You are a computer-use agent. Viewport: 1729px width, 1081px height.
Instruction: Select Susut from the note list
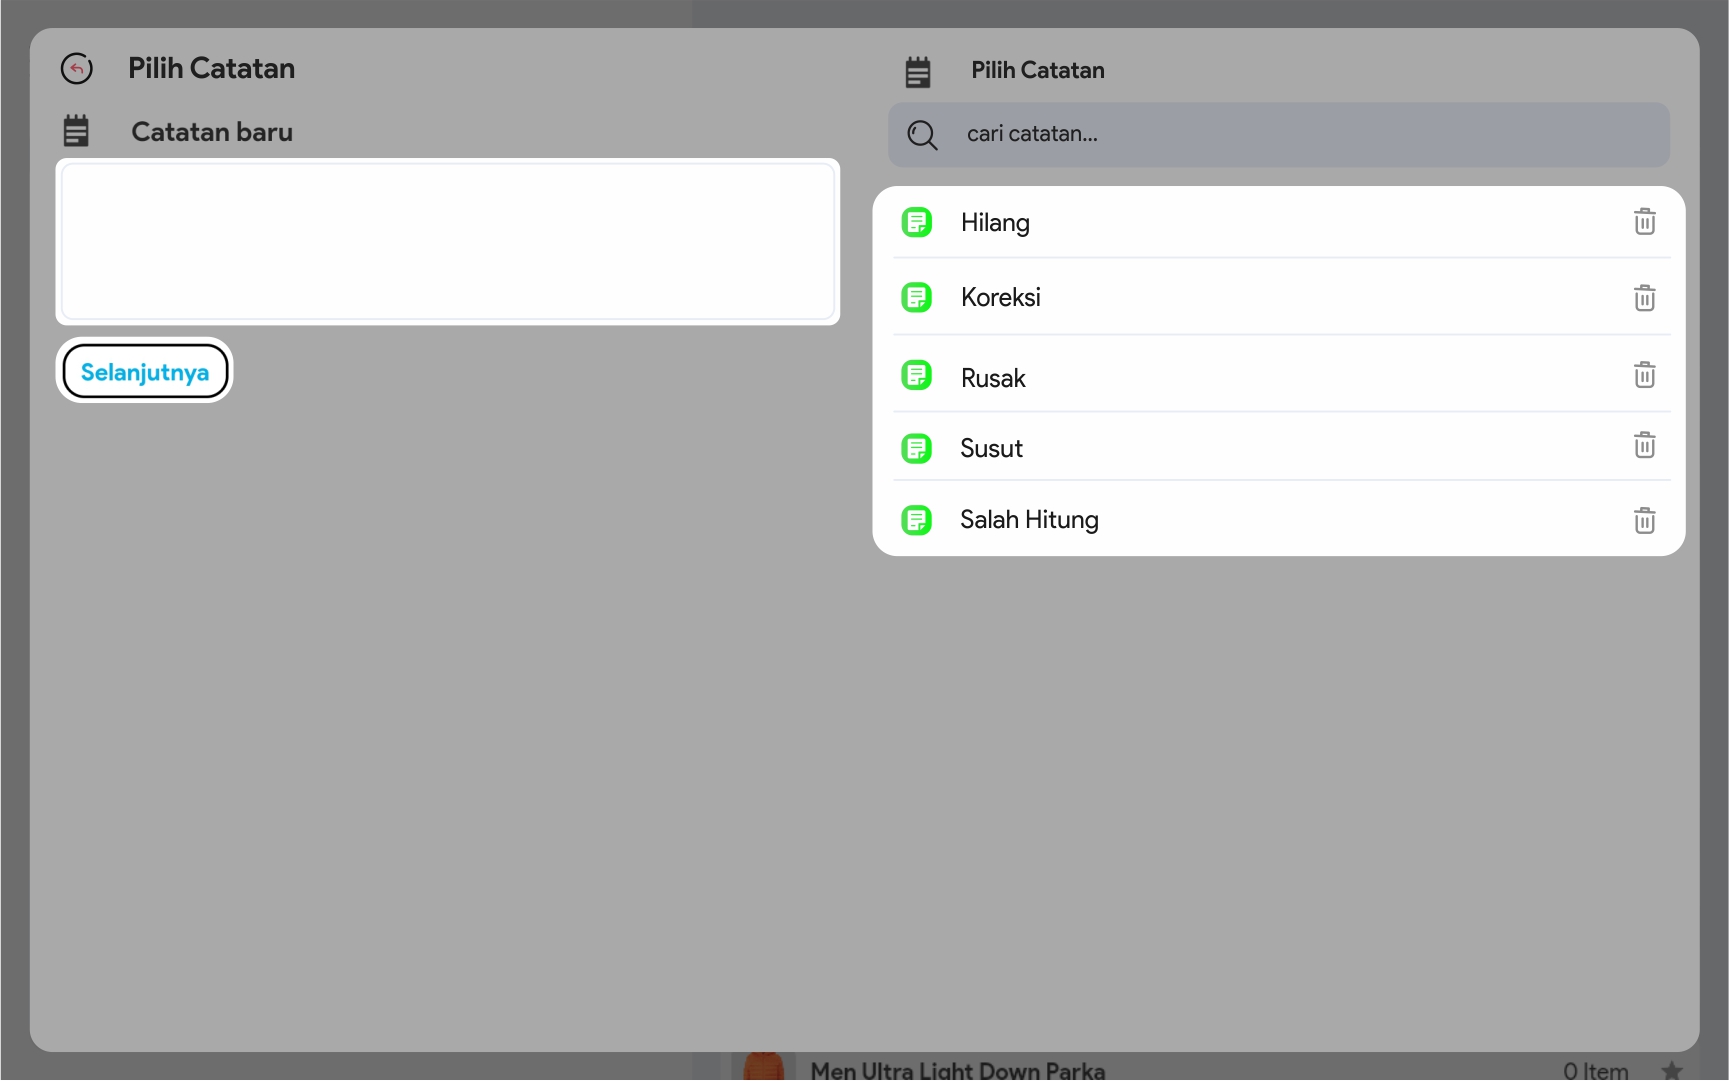[x=991, y=449]
